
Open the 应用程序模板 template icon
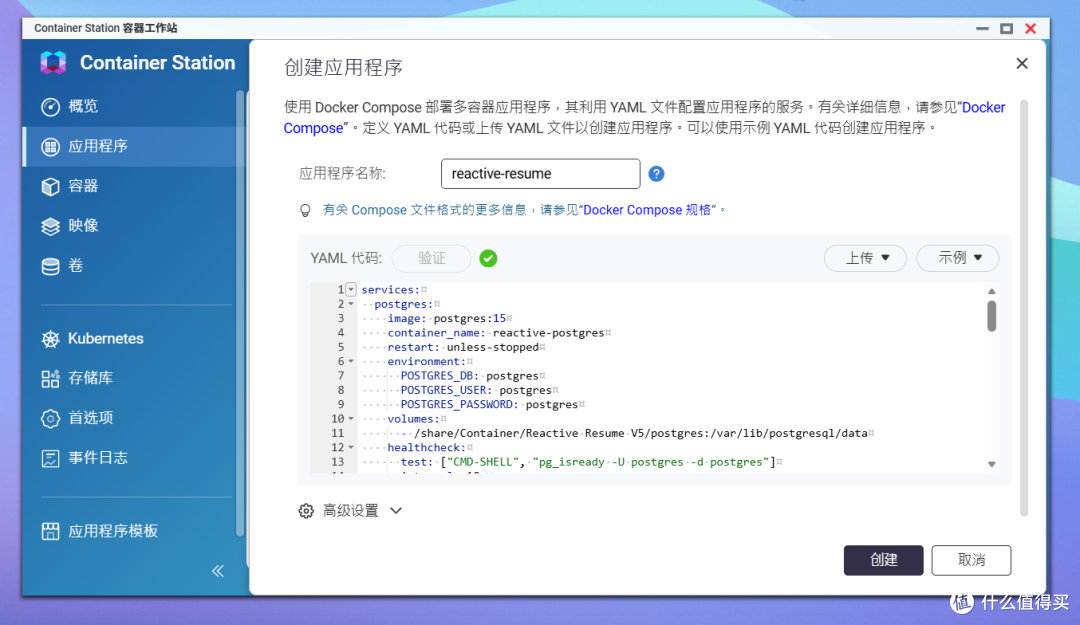(50, 531)
